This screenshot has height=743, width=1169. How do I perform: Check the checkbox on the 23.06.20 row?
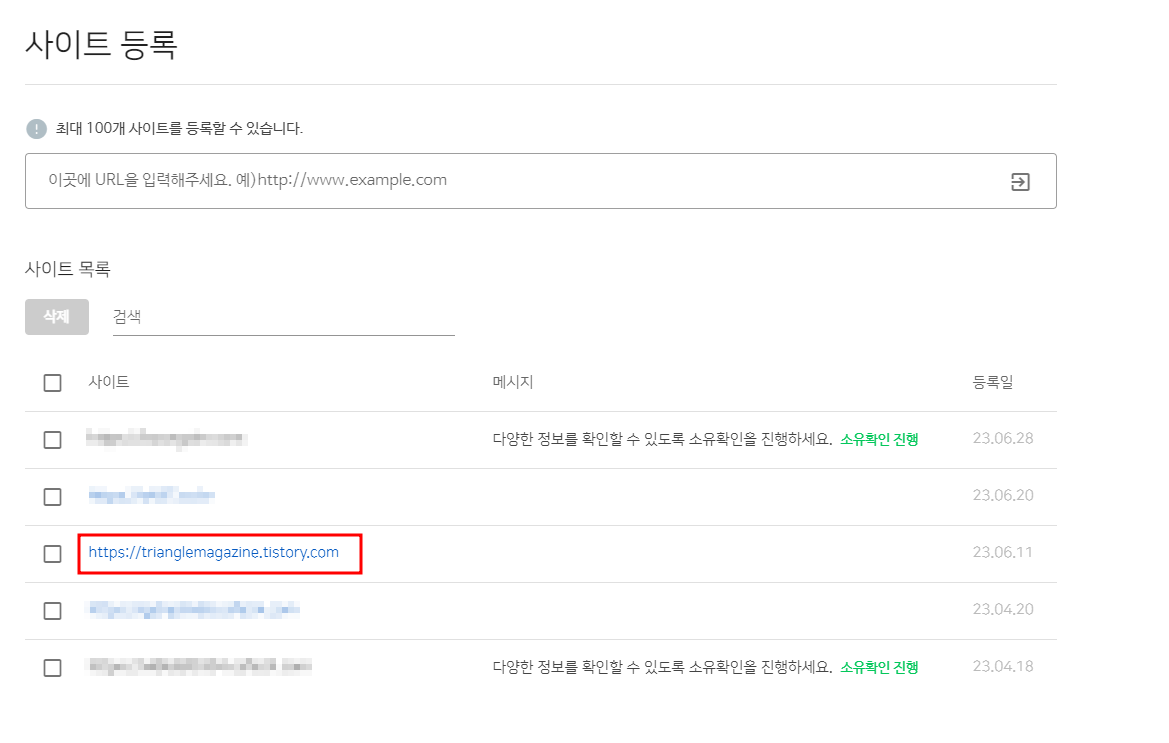[53, 495]
